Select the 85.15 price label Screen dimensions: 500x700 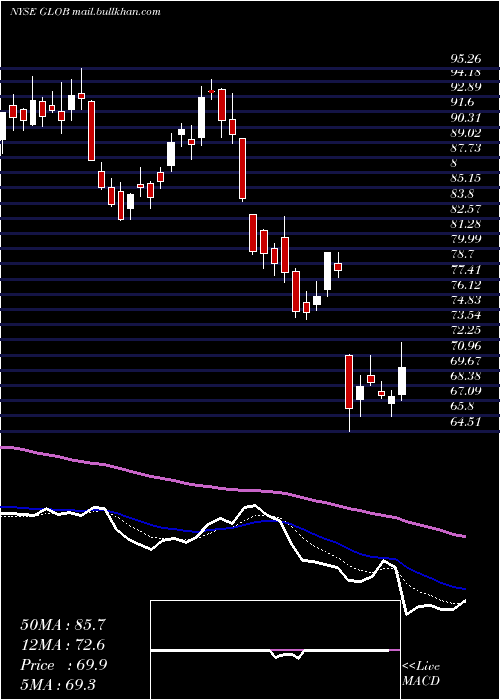pyautogui.click(x=466, y=178)
